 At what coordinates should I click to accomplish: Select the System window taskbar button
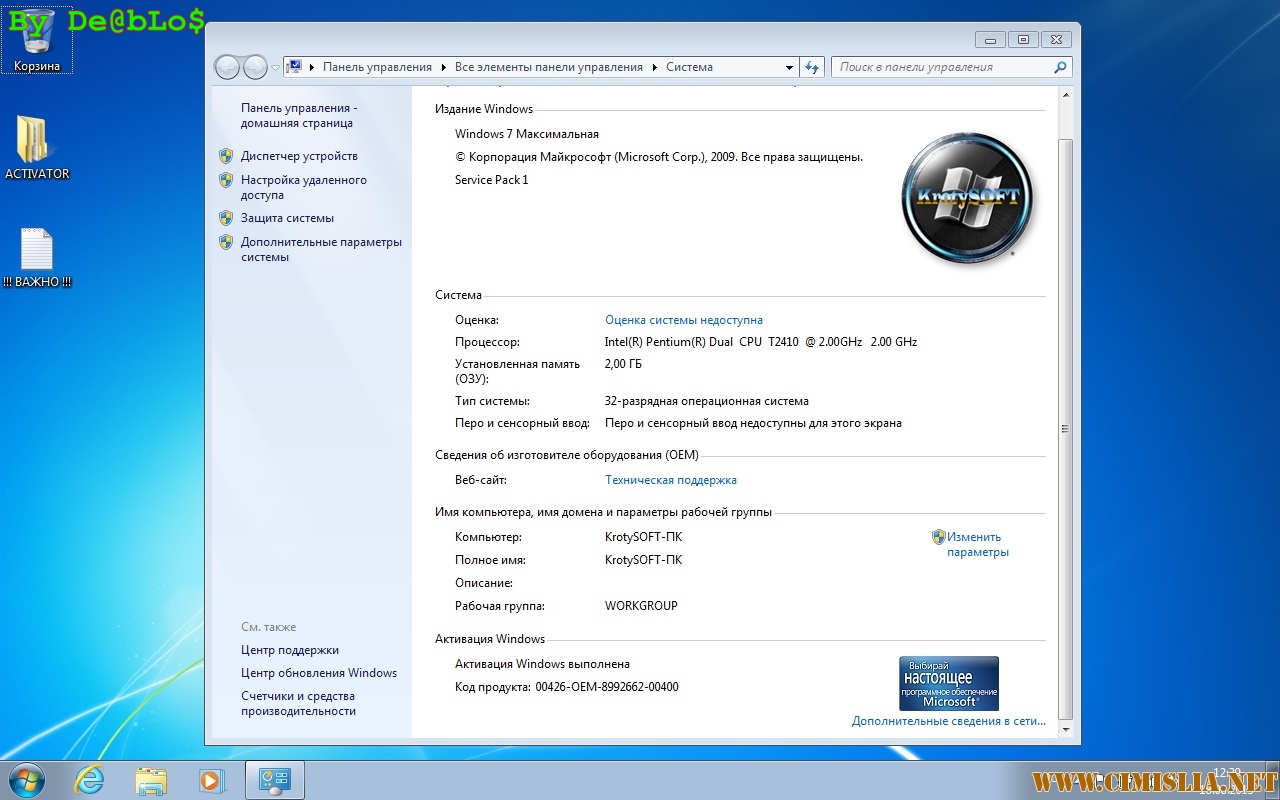pos(274,780)
